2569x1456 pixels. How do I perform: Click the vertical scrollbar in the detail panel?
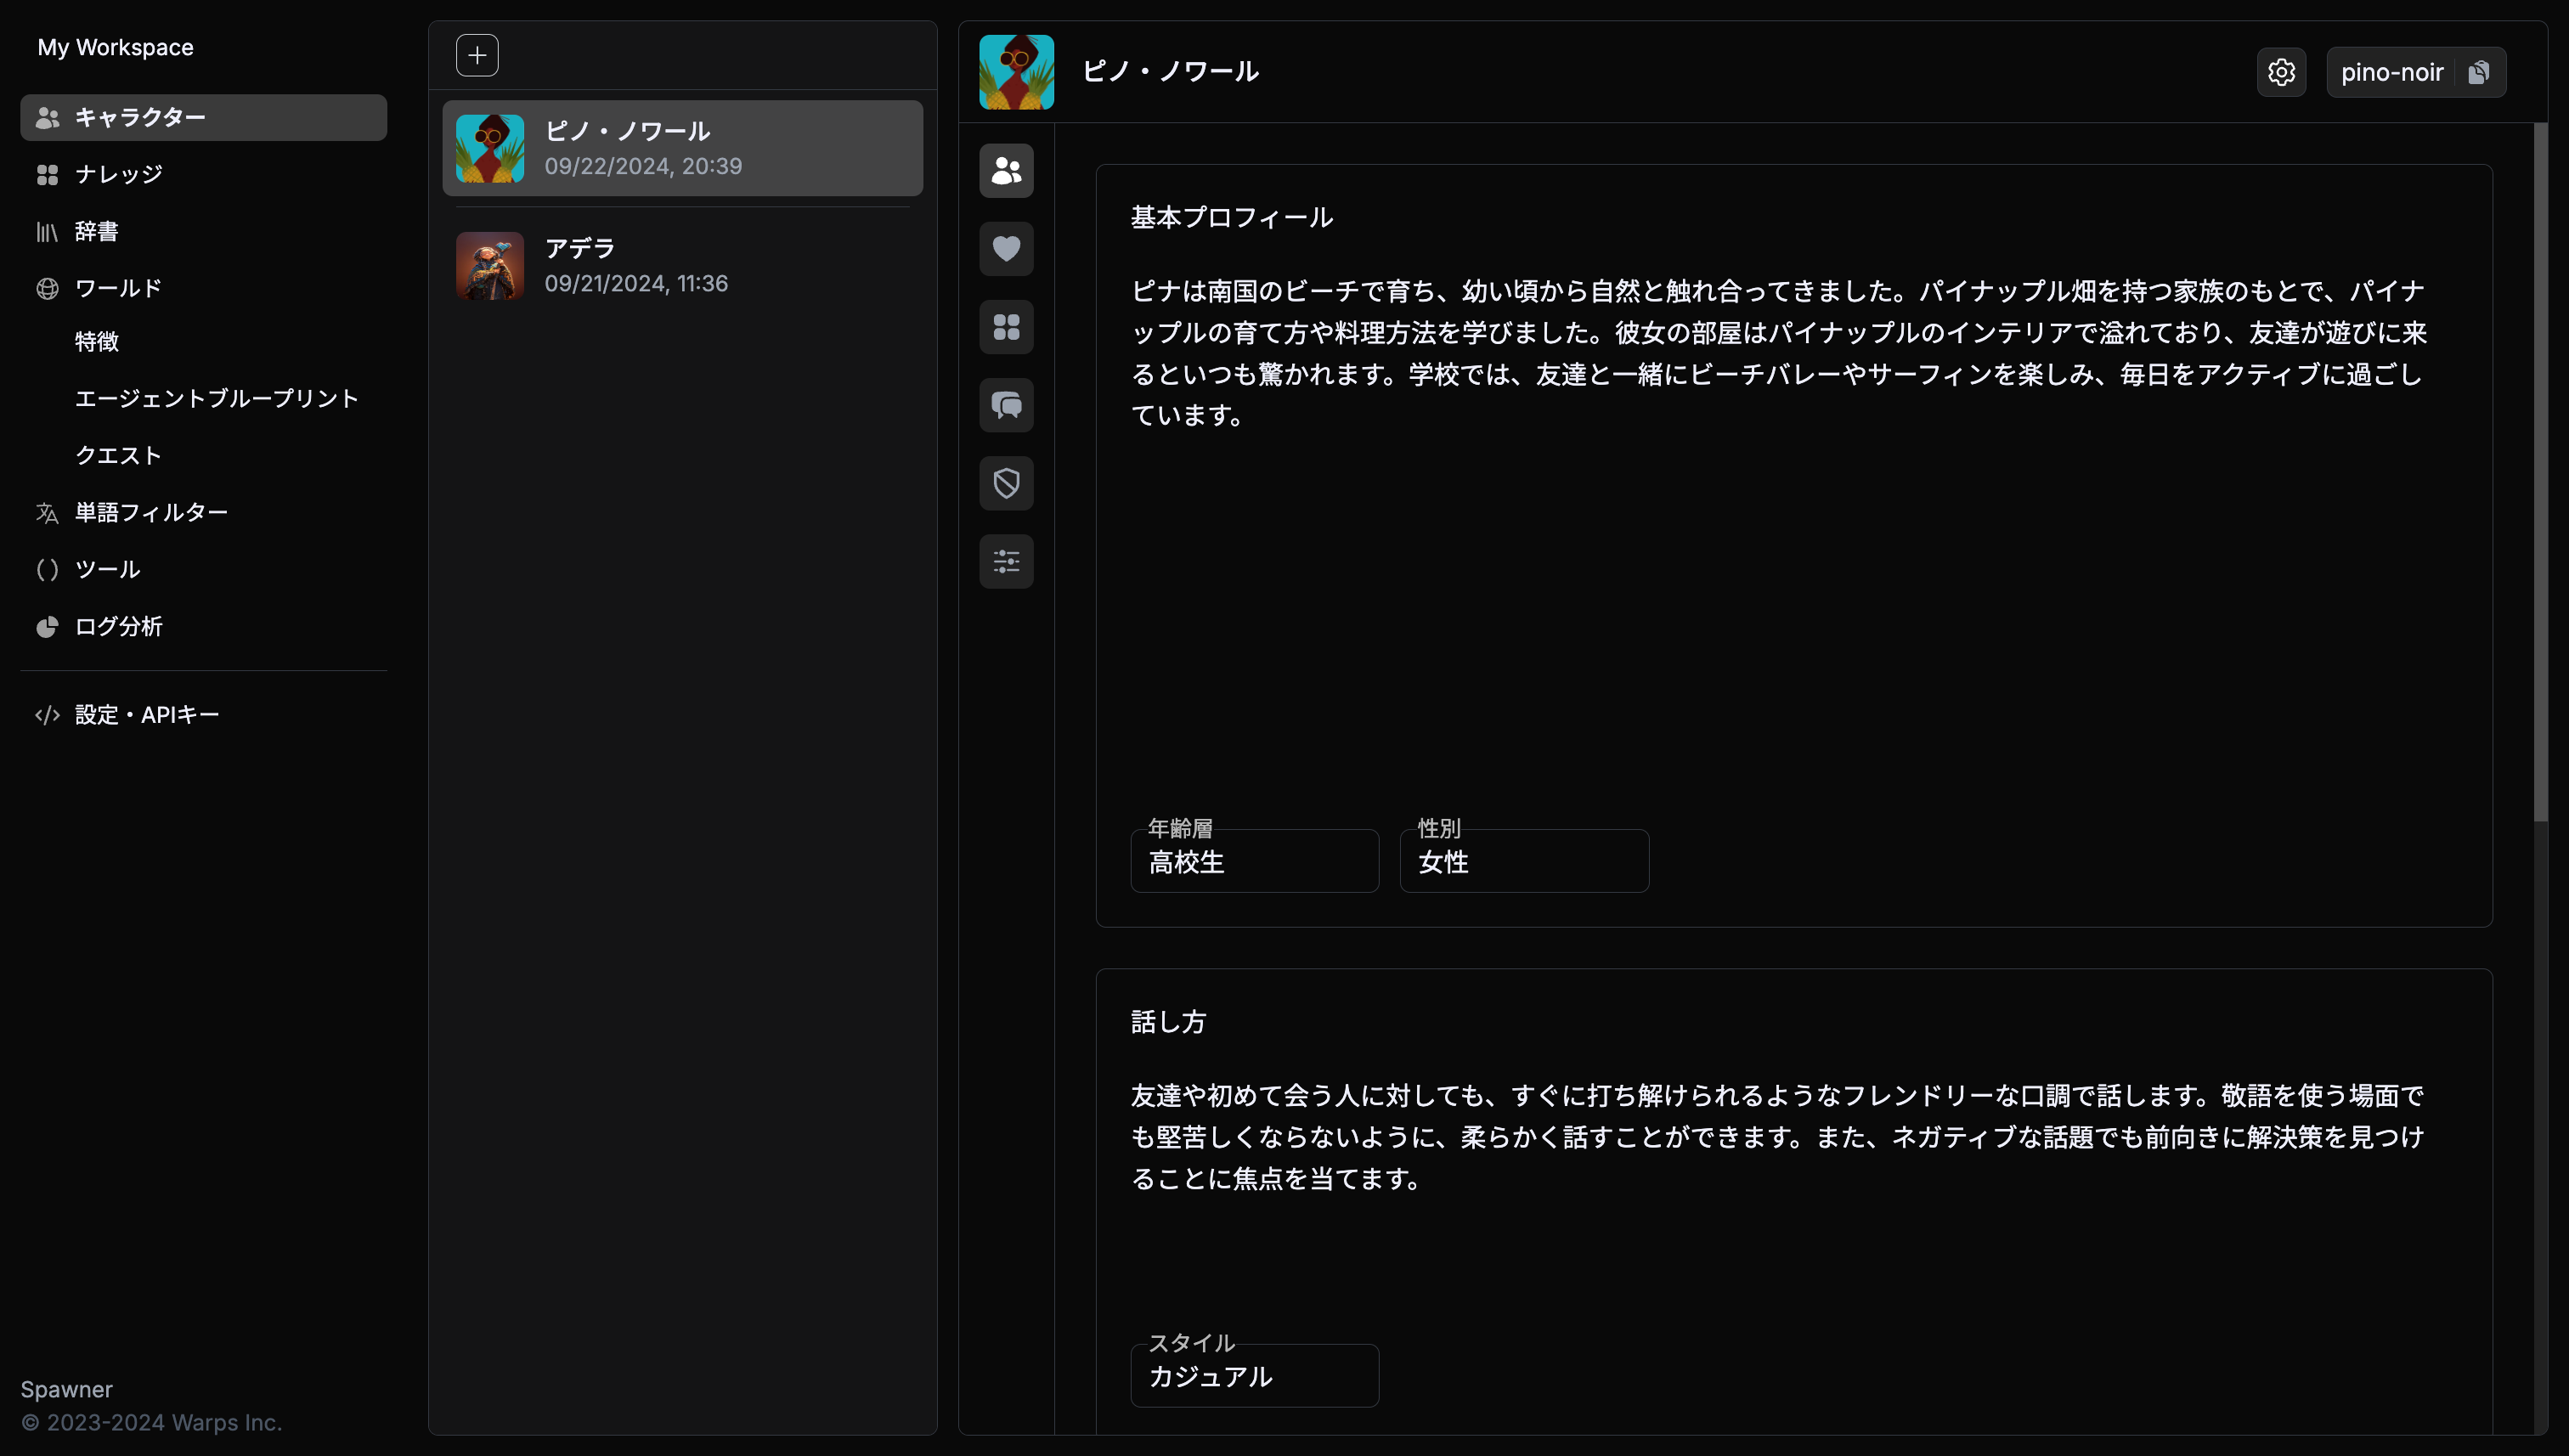(2540, 470)
